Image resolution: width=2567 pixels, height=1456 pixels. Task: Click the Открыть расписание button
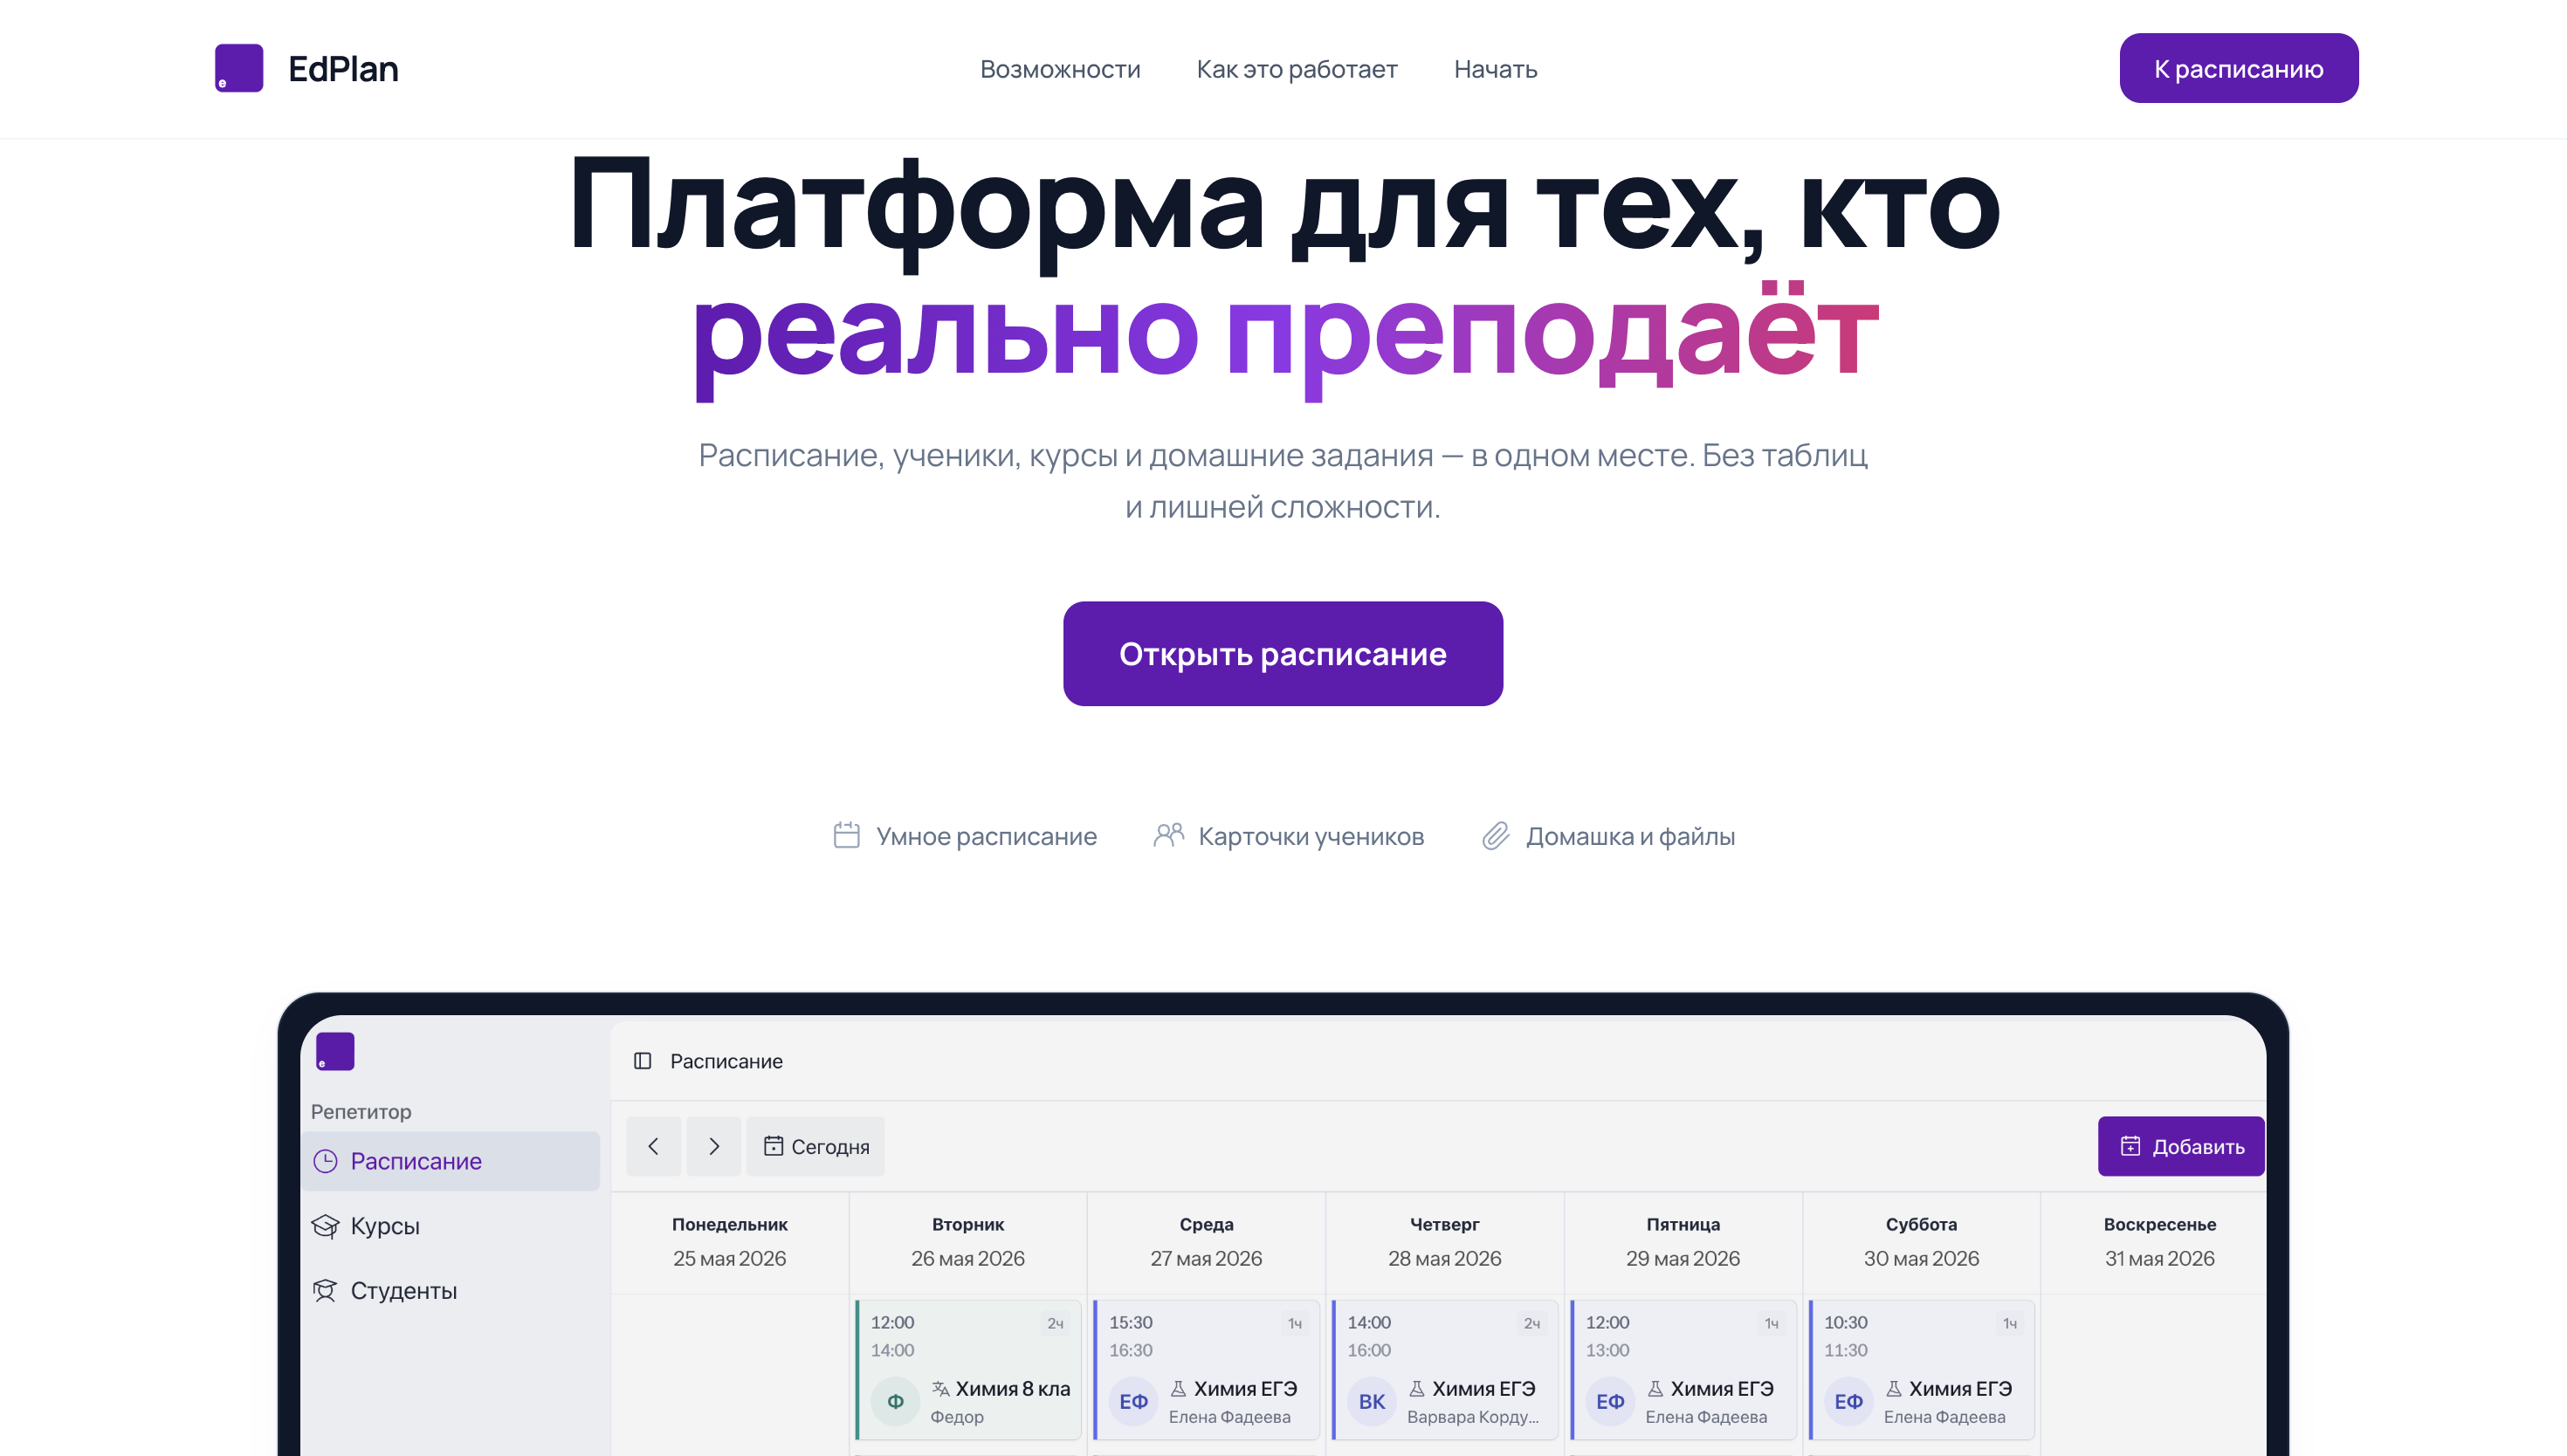pos(1283,654)
